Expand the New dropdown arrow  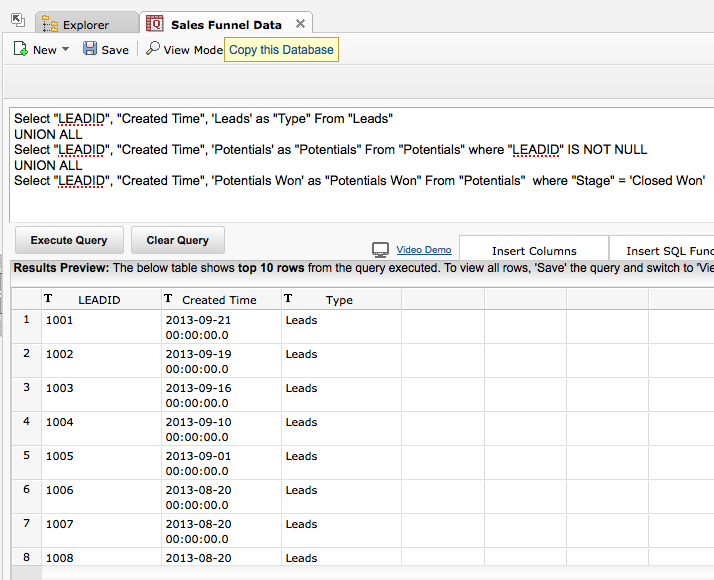click(66, 50)
